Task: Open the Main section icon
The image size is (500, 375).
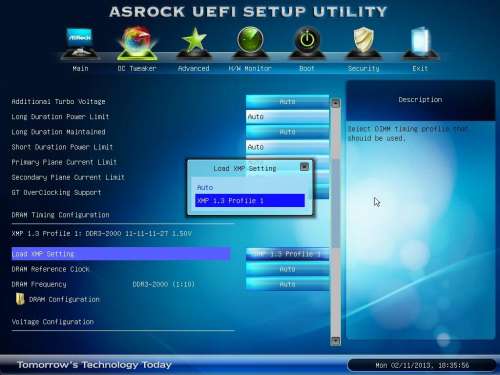Action: 80,43
